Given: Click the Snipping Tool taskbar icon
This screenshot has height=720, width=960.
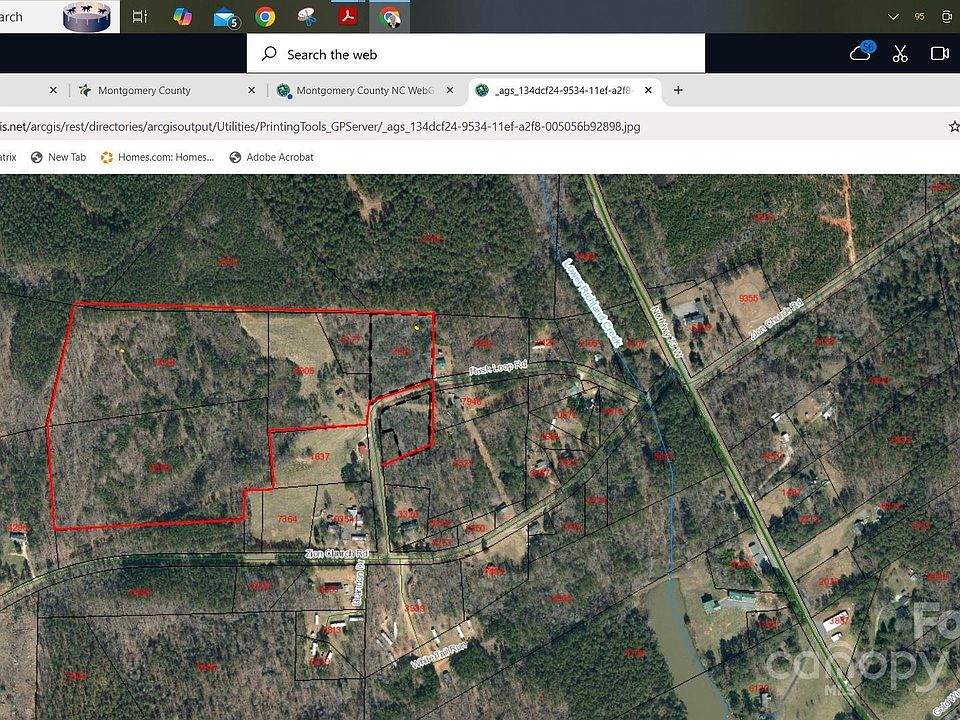Looking at the screenshot, I should [306, 16].
